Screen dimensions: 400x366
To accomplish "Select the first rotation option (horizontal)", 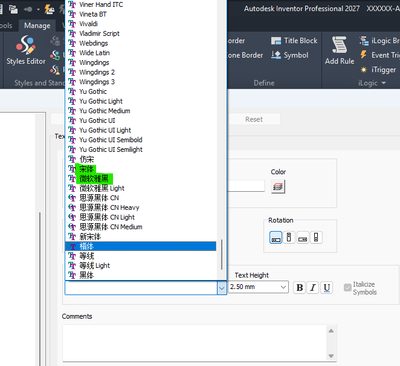I will (x=276, y=238).
